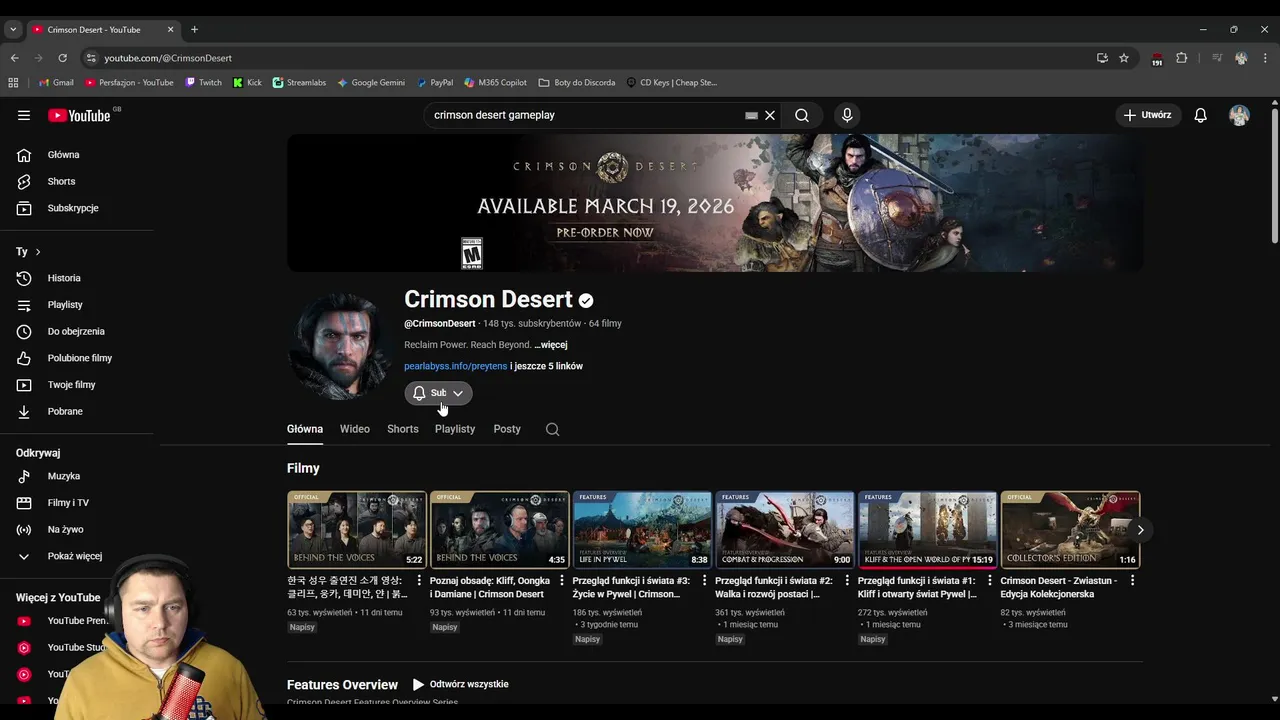Select the Główna channel tab
The height and width of the screenshot is (720, 1280).
click(305, 429)
